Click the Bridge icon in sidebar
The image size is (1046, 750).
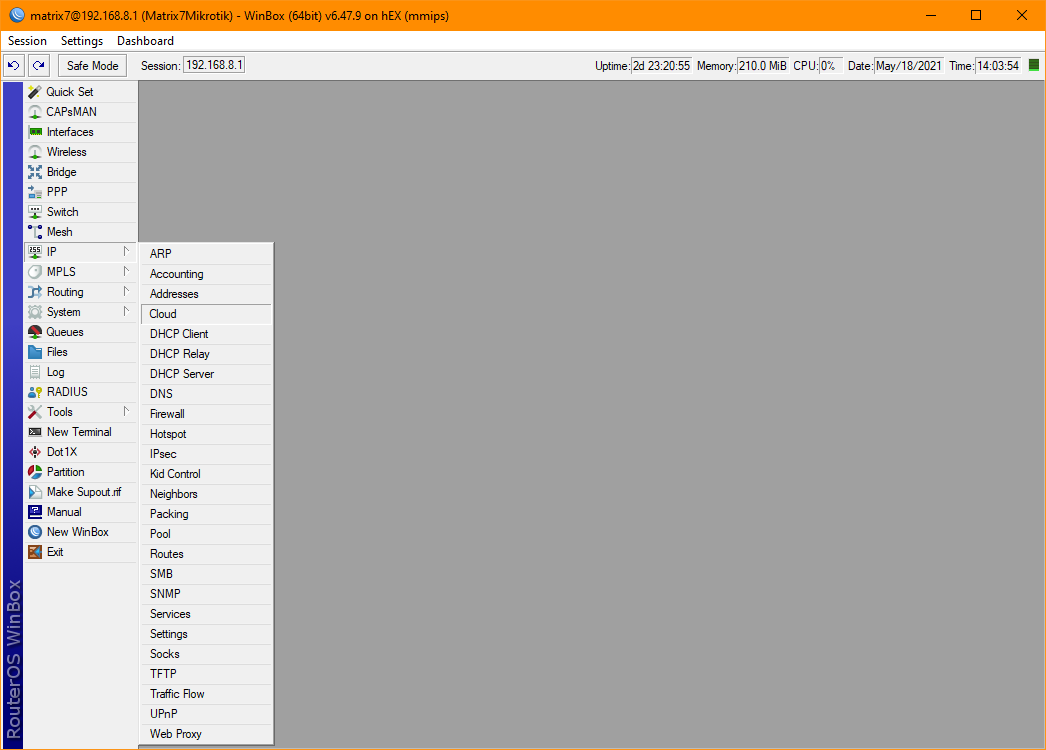pos(35,172)
